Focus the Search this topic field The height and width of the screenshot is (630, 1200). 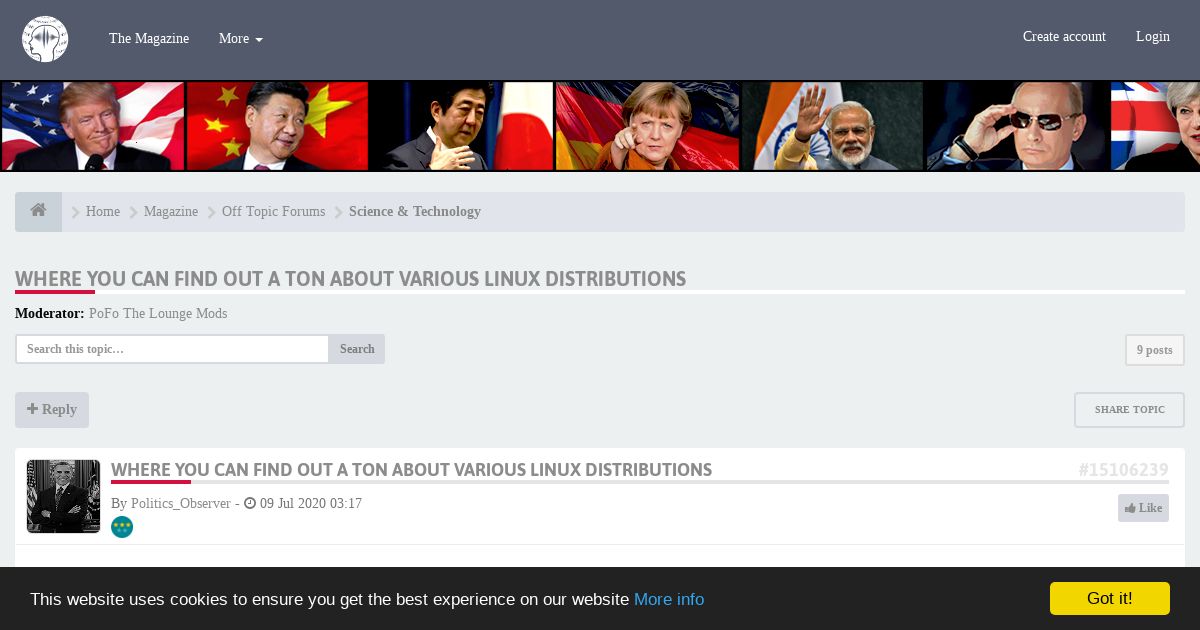172,349
